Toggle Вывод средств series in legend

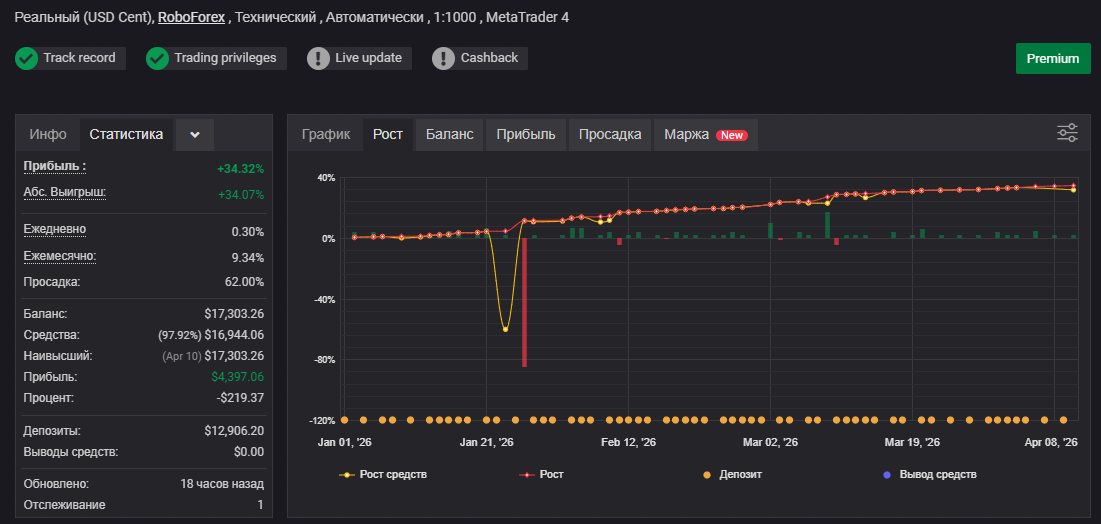coord(929,475)
